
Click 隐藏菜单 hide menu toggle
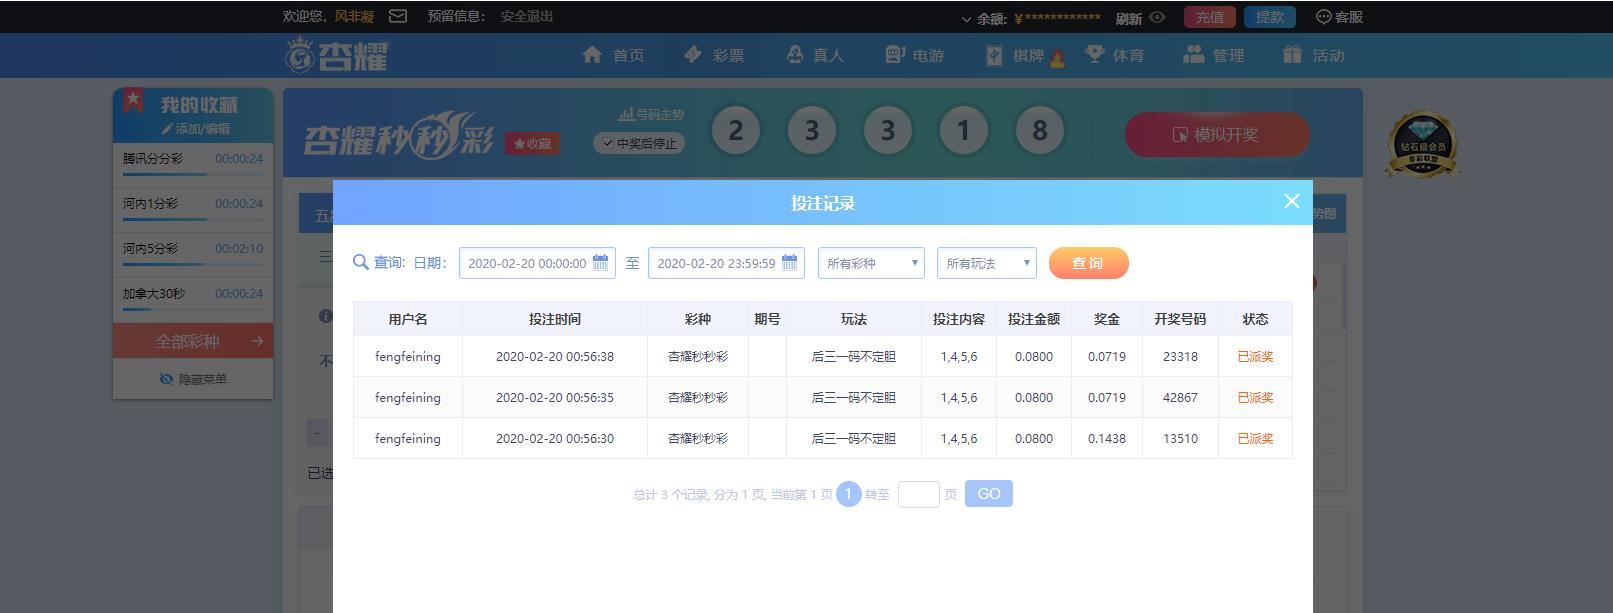[193, 379]
